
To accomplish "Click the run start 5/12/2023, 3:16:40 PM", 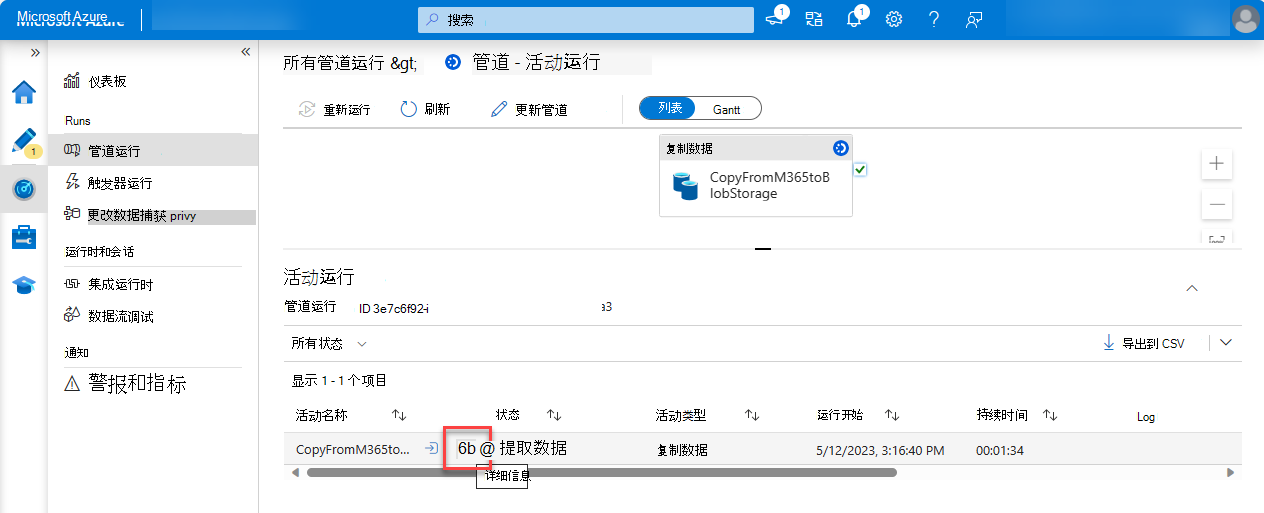I will (x=880, y=451).
